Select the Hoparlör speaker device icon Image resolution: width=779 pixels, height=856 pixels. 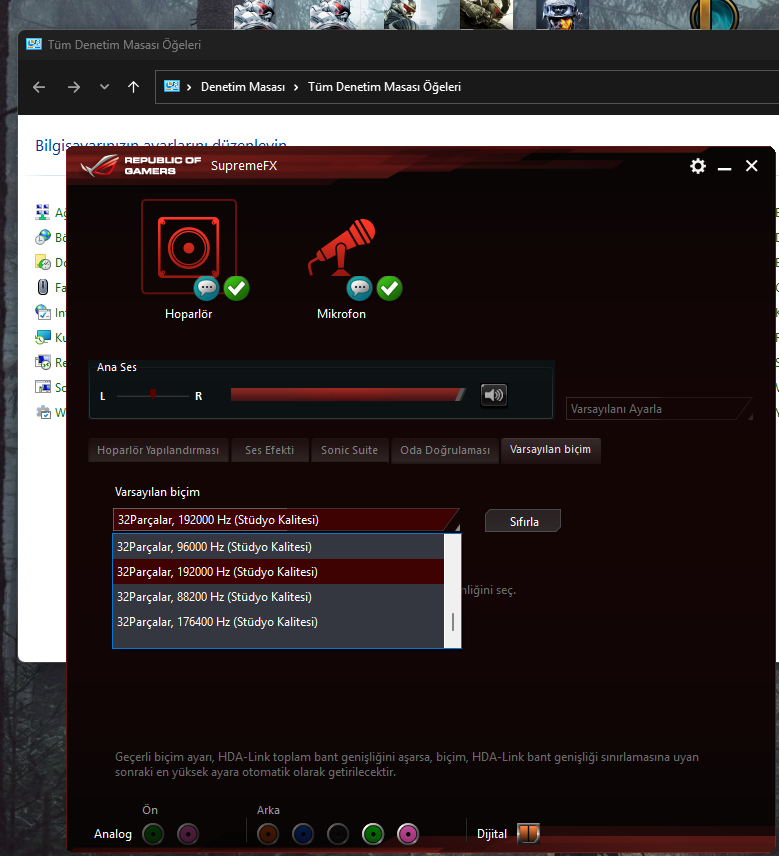tap(188, 247)
